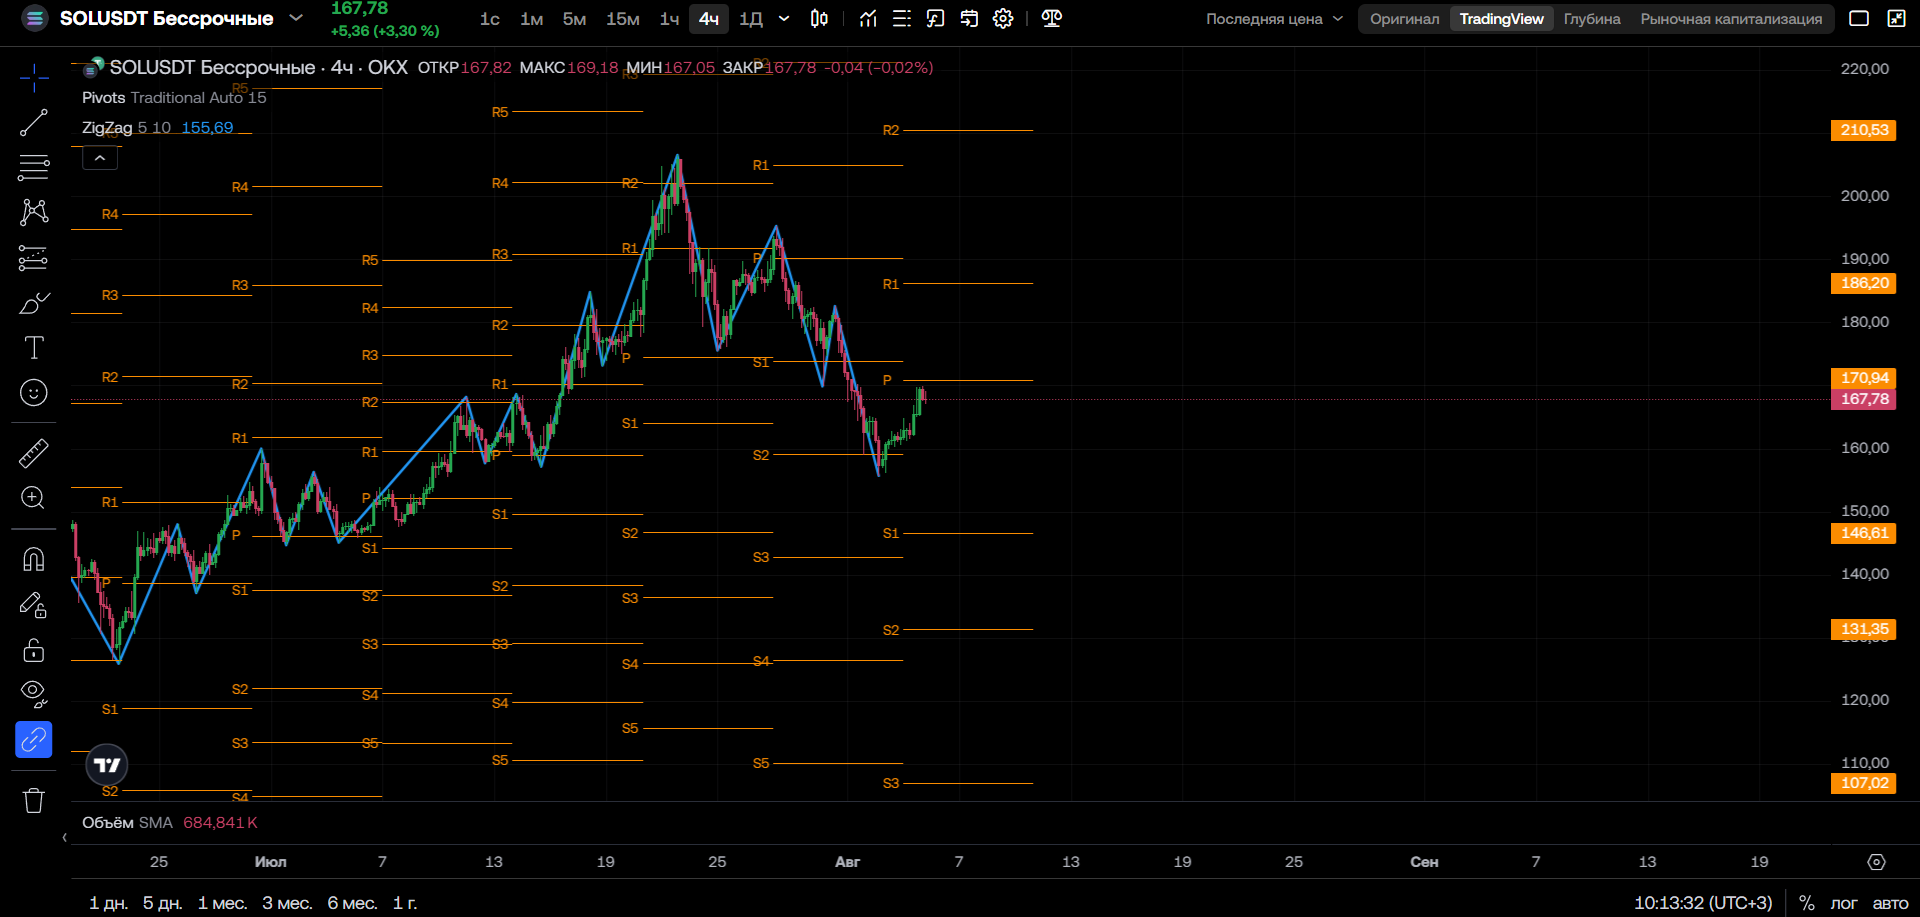The width and height of the screenshot is (1920, 917).
Task: Click the Pivots Traditional indicator label
Action: coord(174,98)
